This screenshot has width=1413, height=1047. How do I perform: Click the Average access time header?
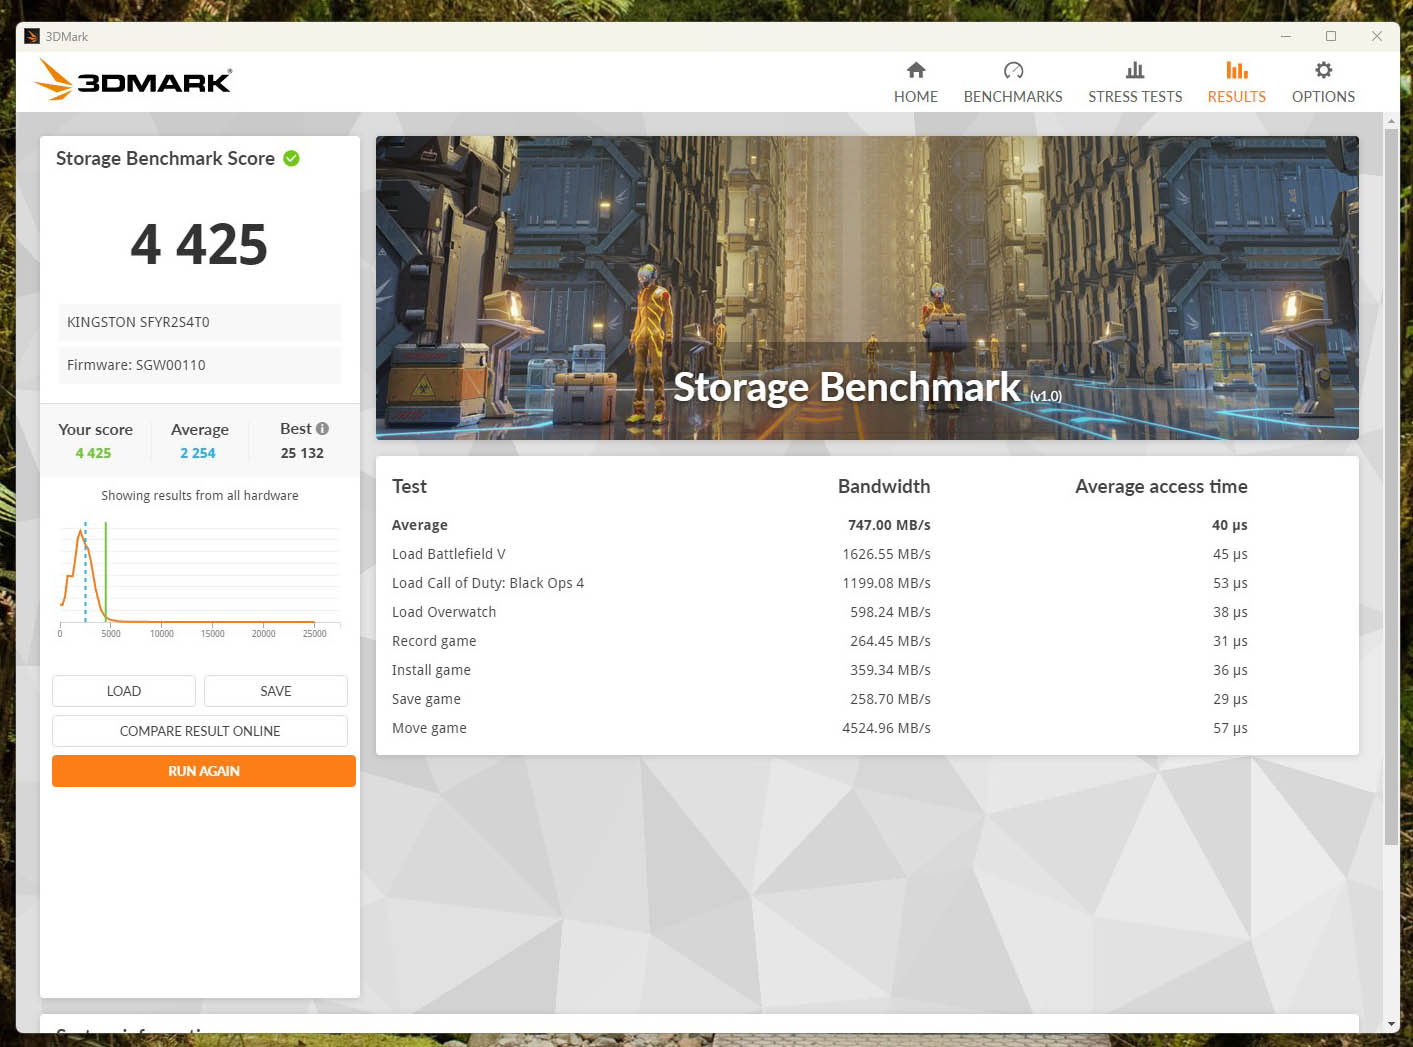[1161, 487]
